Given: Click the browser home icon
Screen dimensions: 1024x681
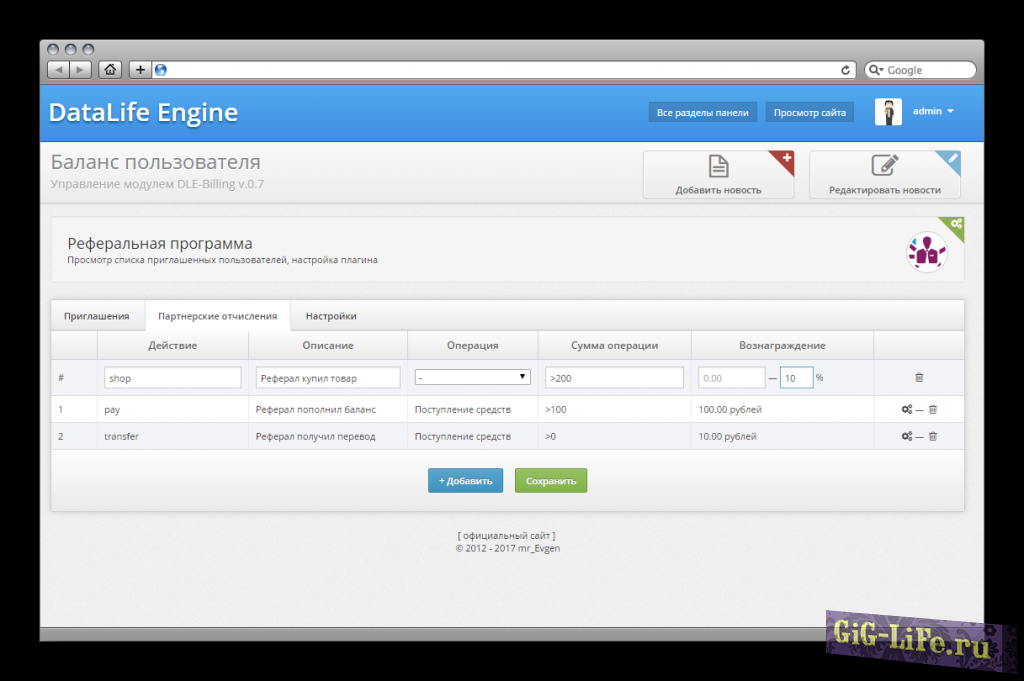Looking at the screenshot, I should 110,70.
